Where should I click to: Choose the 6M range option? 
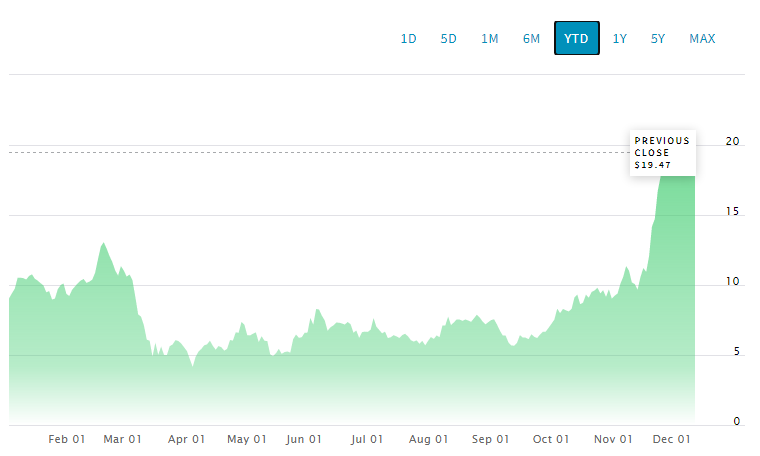pos(531,39)
